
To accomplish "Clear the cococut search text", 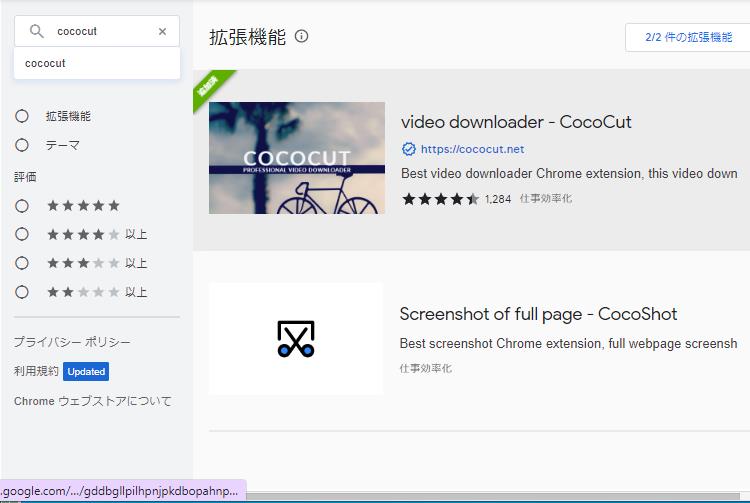I will [x=163, y=31].
